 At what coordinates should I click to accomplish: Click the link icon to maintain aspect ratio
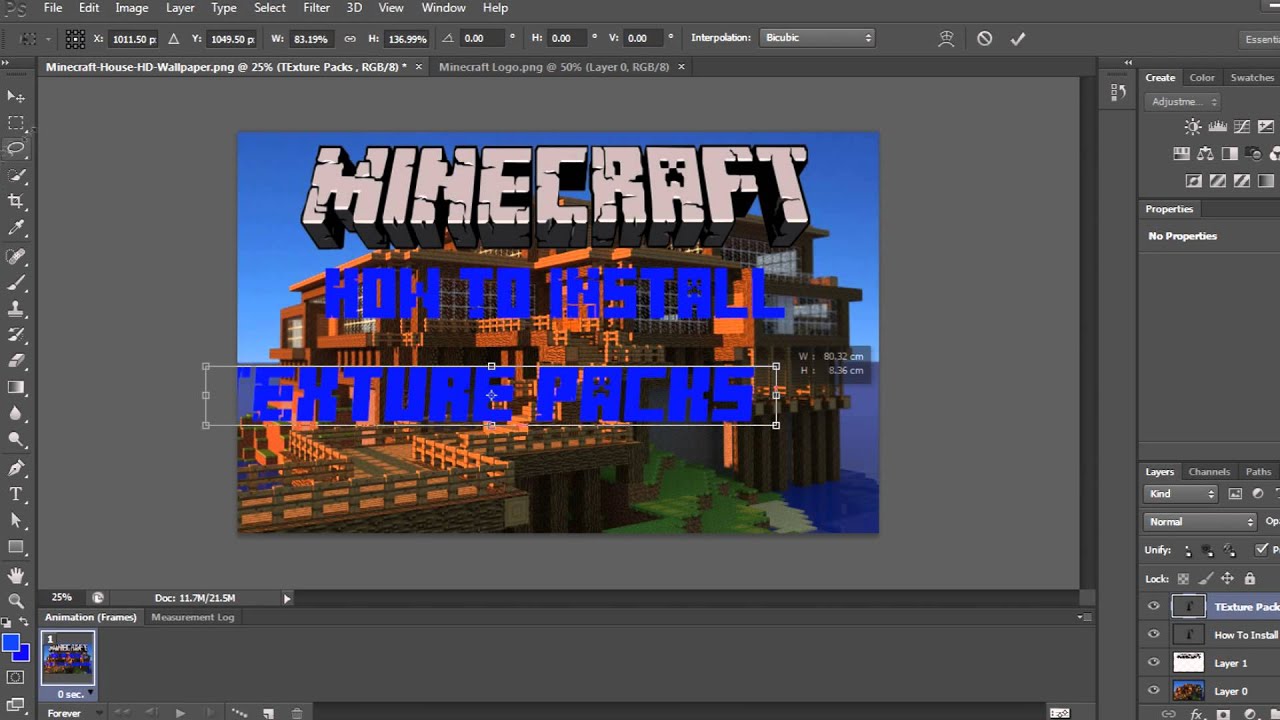coord(350,38)
